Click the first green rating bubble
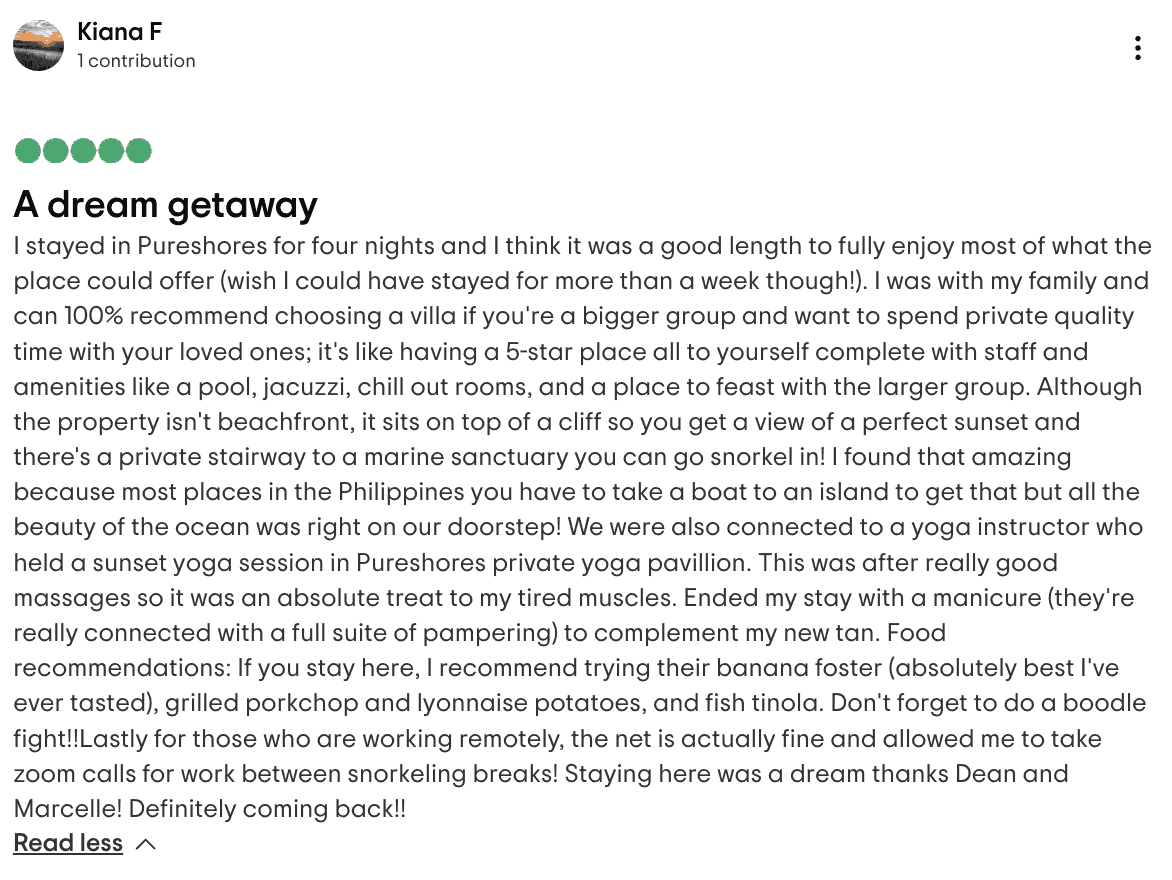Screen dimensions: 1172x880 click(x=28, y=151)
